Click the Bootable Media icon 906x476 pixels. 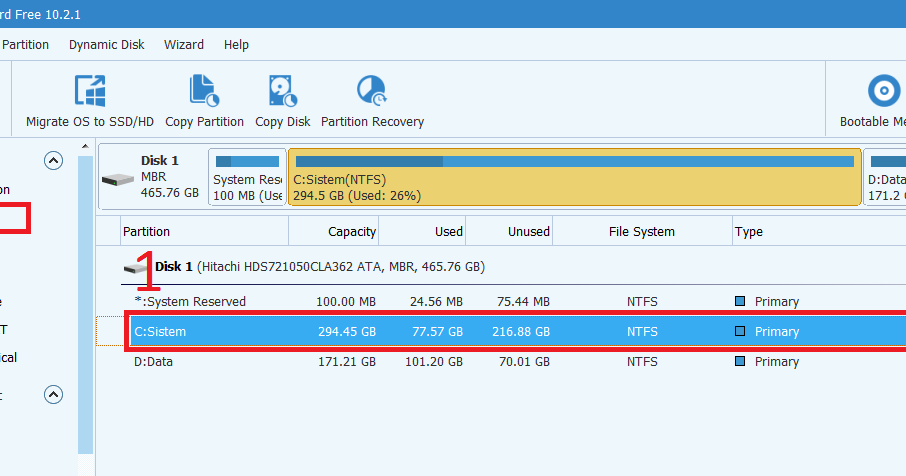pos(884,91)
